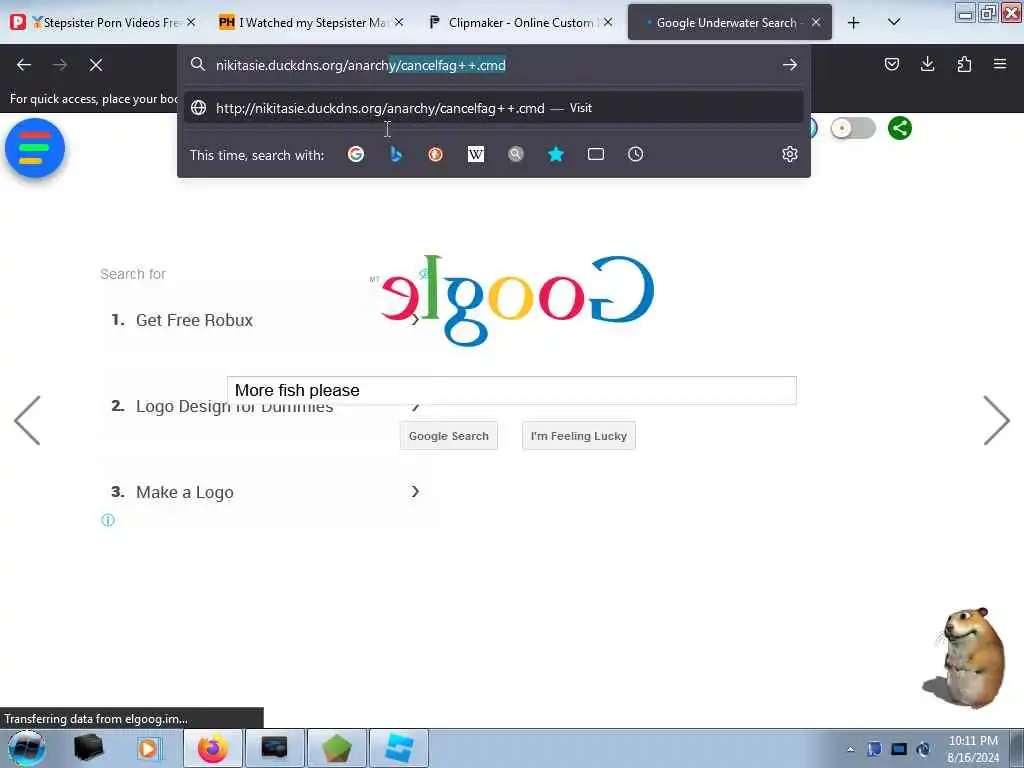Open a new tab with the plus button
The image size is (1024, 768).
[x=854, y=23]
